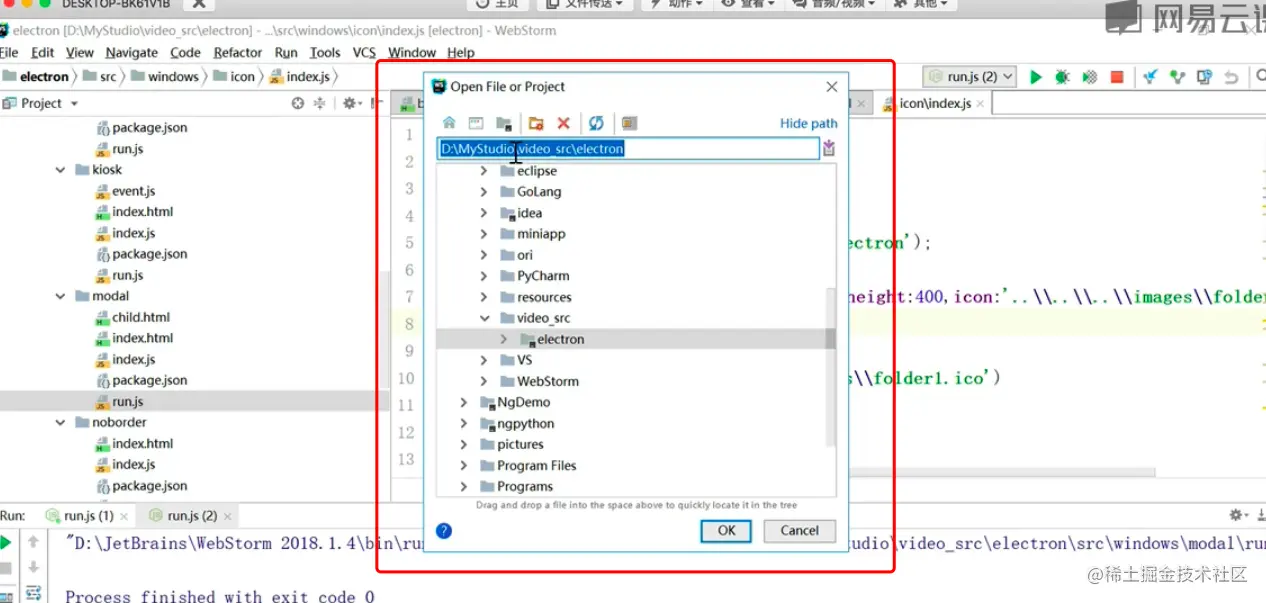Expand the Program Files folder node
1266x603 pixels.
pyautogui.click(x=464, y=465)
